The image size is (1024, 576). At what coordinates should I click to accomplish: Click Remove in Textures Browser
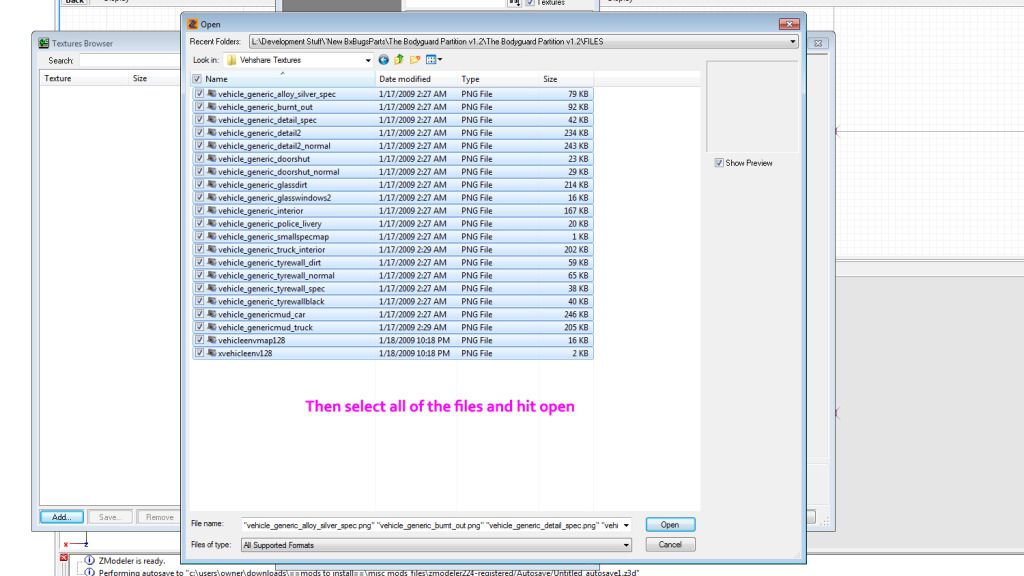159,517
